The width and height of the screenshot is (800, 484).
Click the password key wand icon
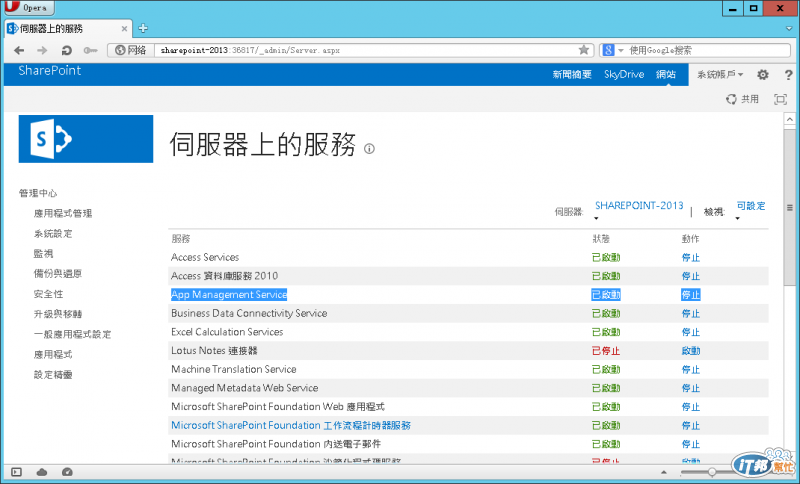(90, 50)
